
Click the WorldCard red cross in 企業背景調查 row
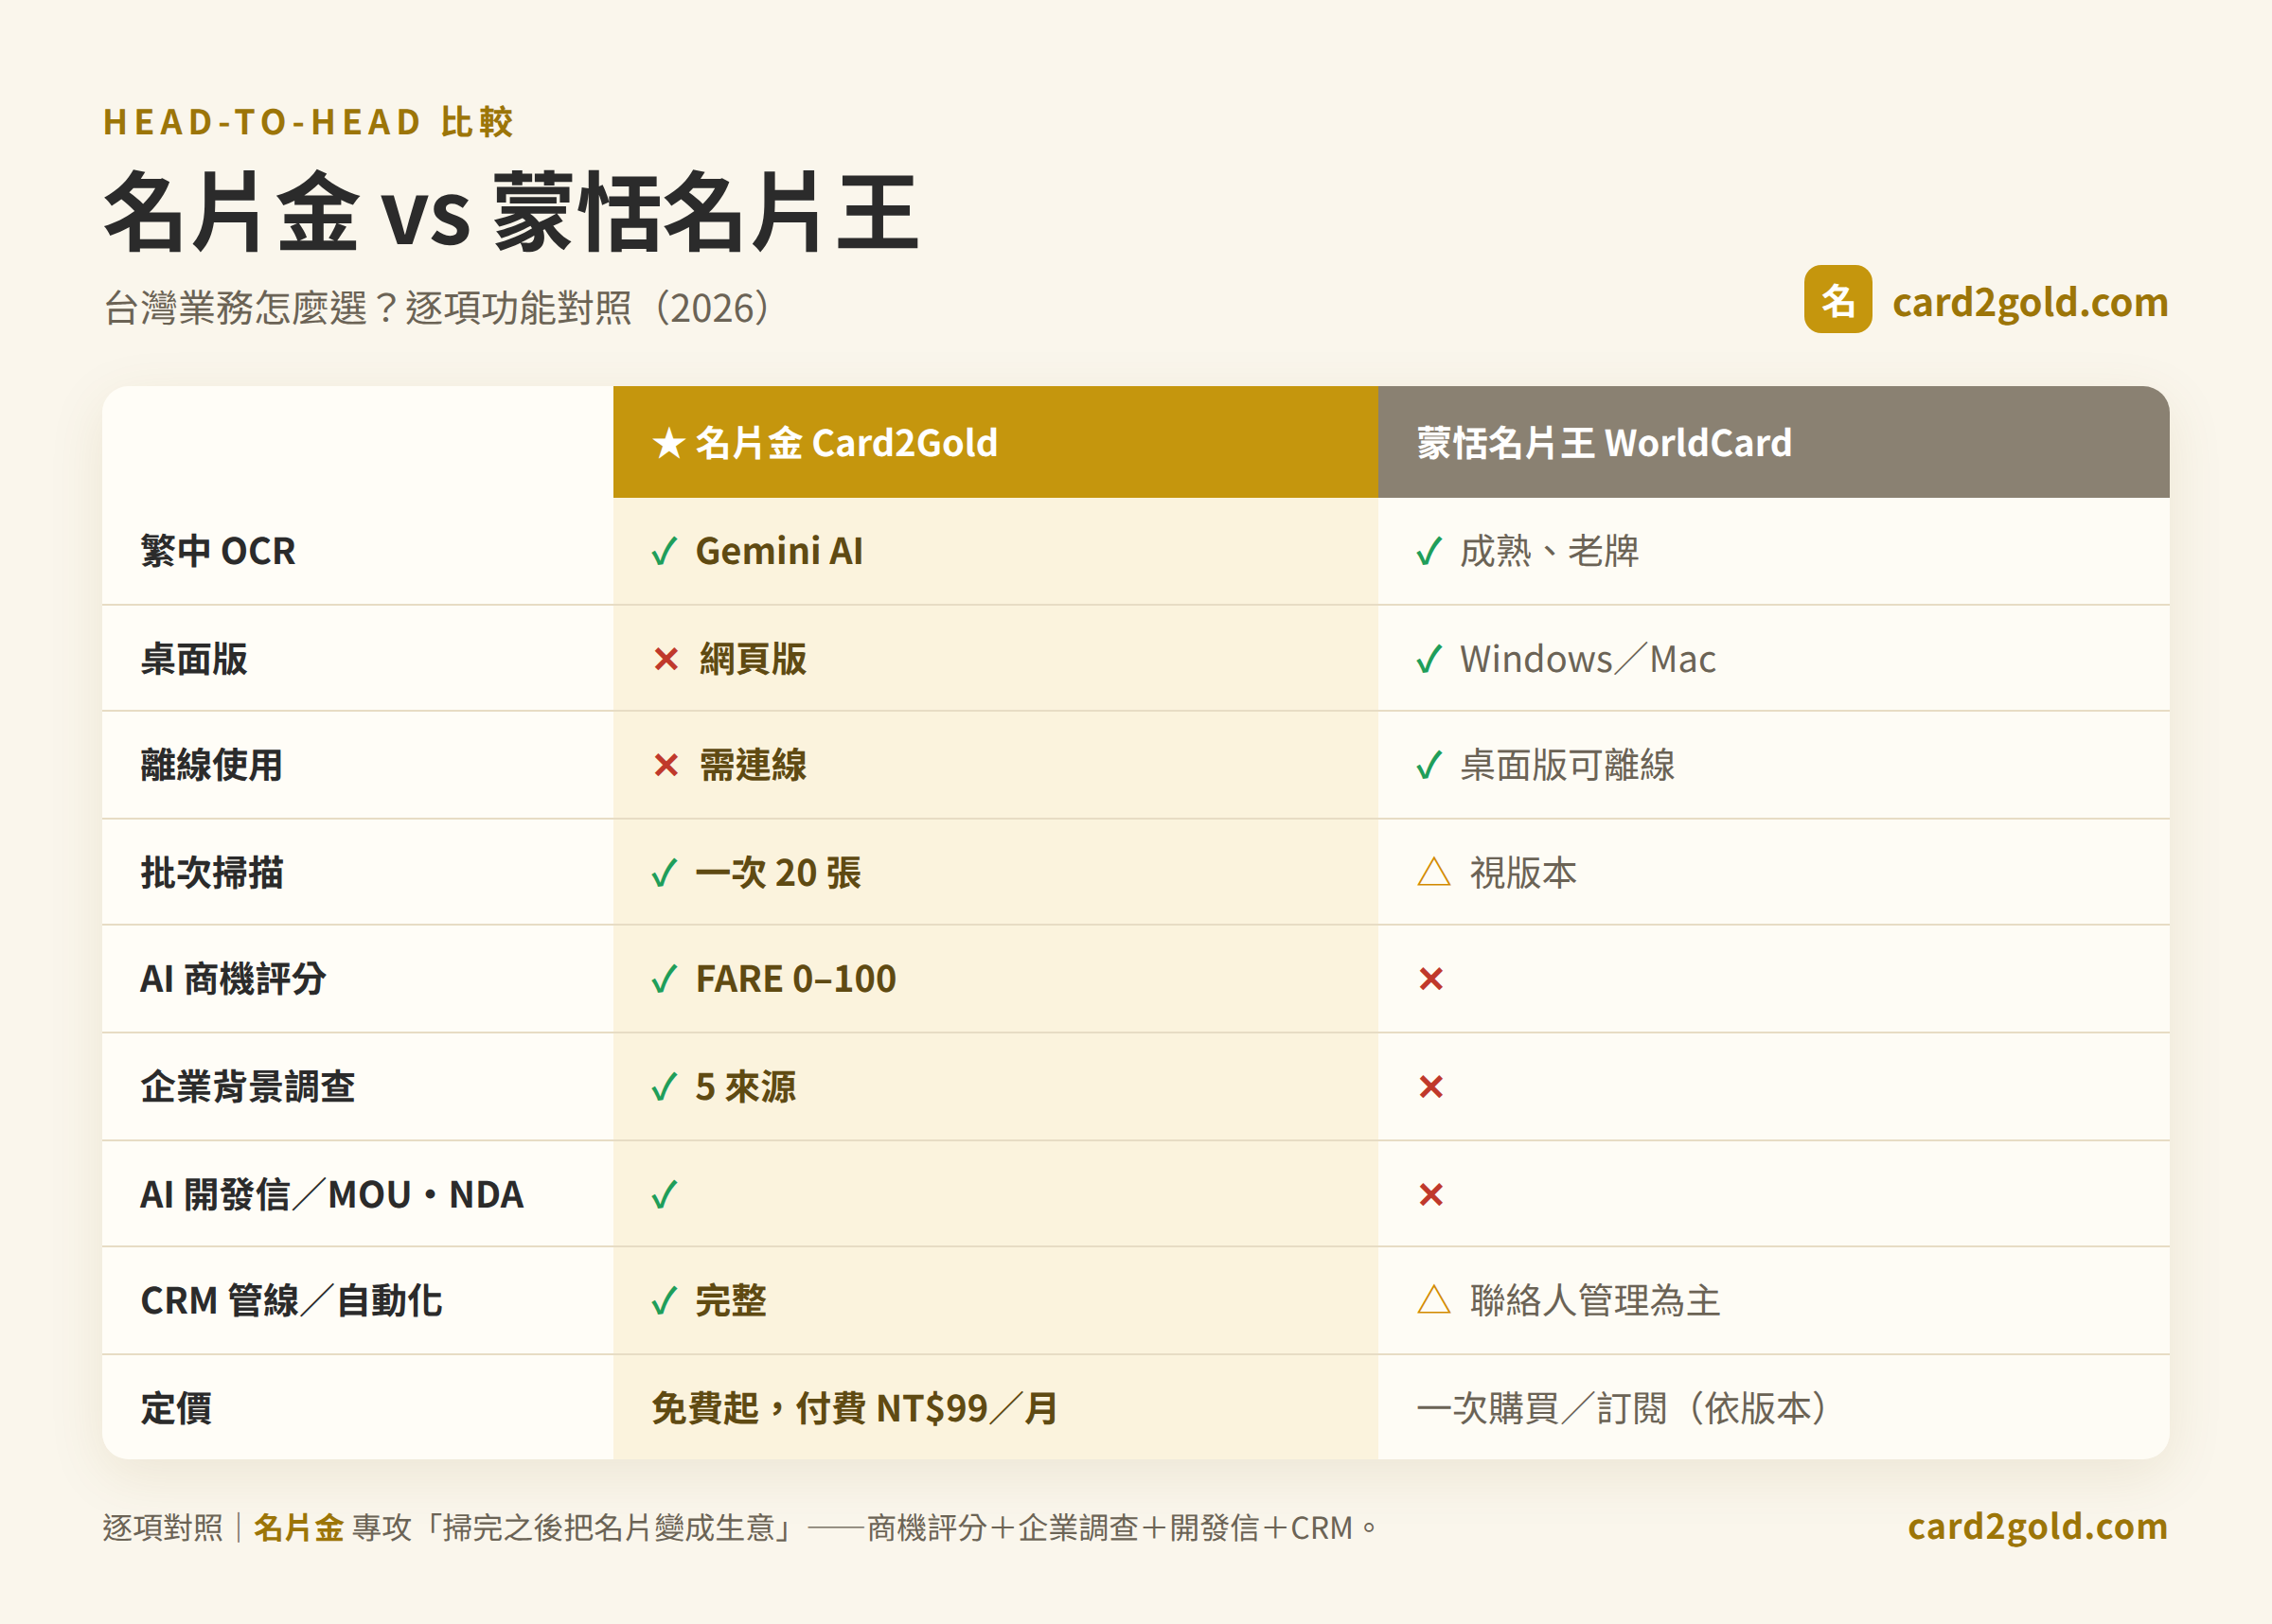pyautogui.click(x=1431, y=1087)
